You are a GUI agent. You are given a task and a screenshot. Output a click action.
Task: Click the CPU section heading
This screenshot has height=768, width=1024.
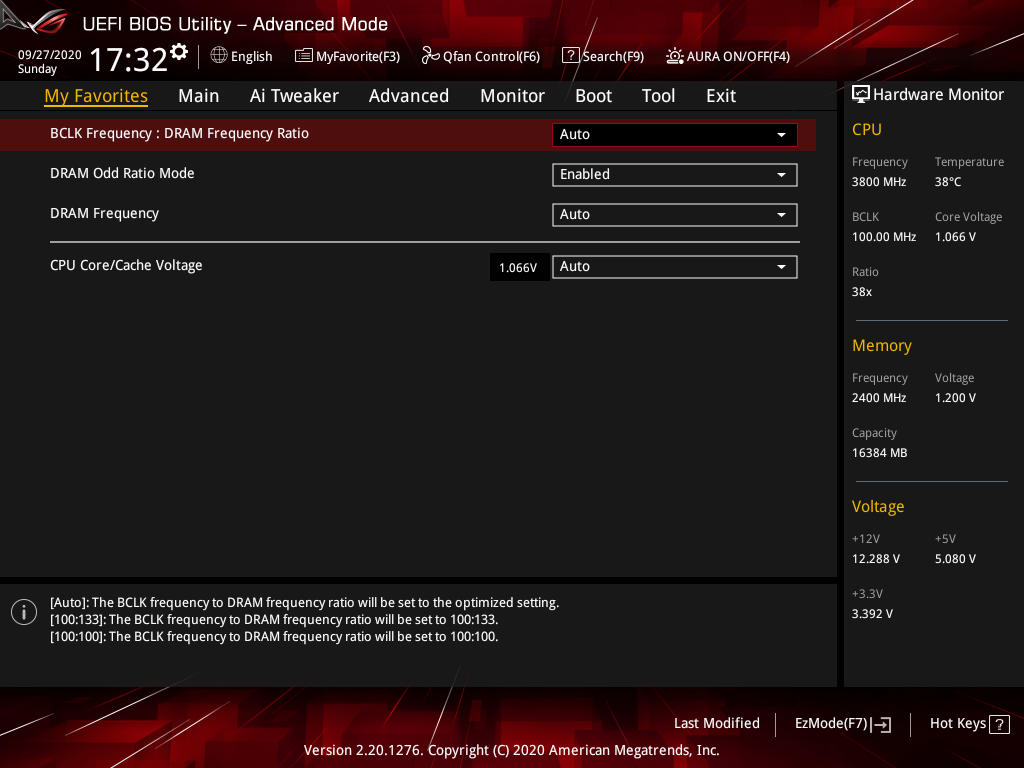pyautogui.click(x=867, y=129)
